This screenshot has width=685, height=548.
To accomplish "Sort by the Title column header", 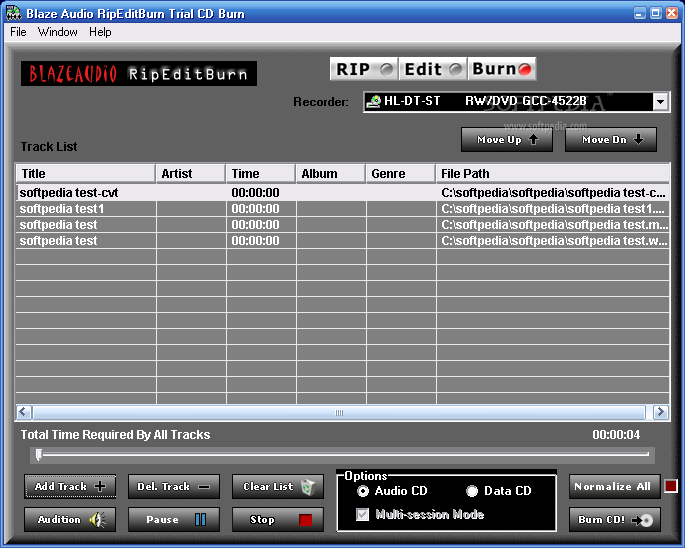I will click(86, 173).
